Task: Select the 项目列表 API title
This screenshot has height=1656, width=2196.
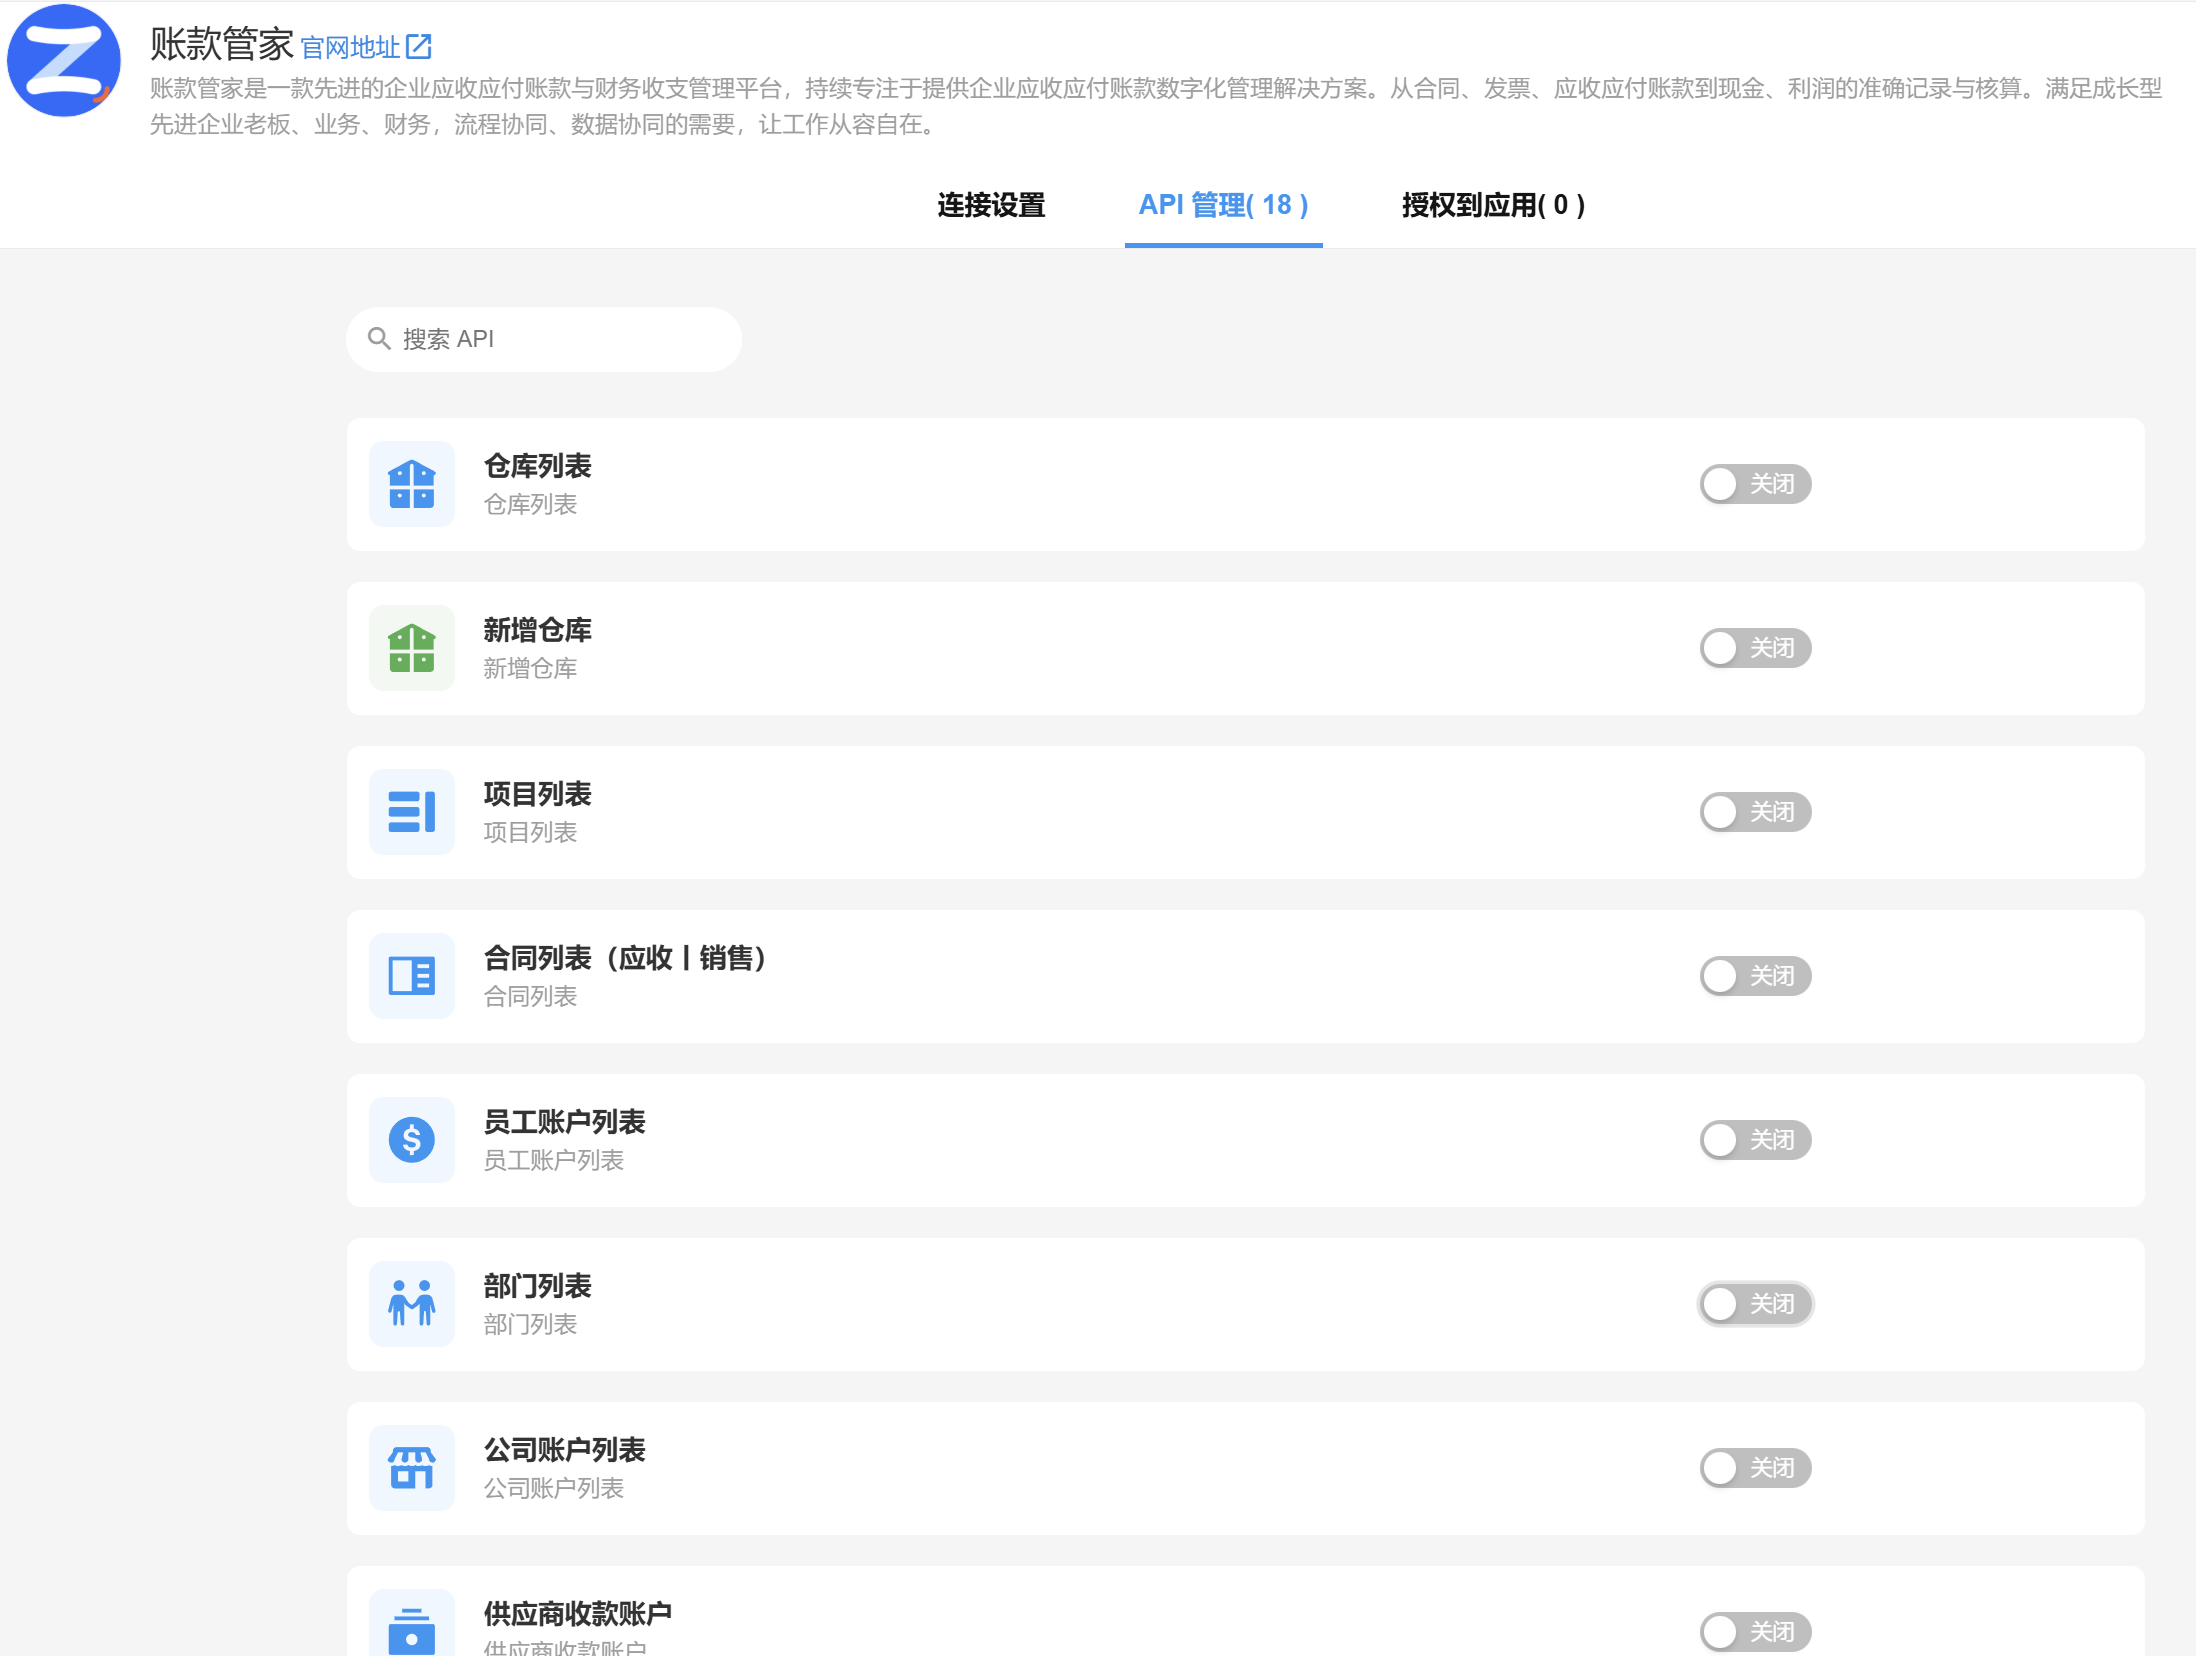Action: coord(538,794)
